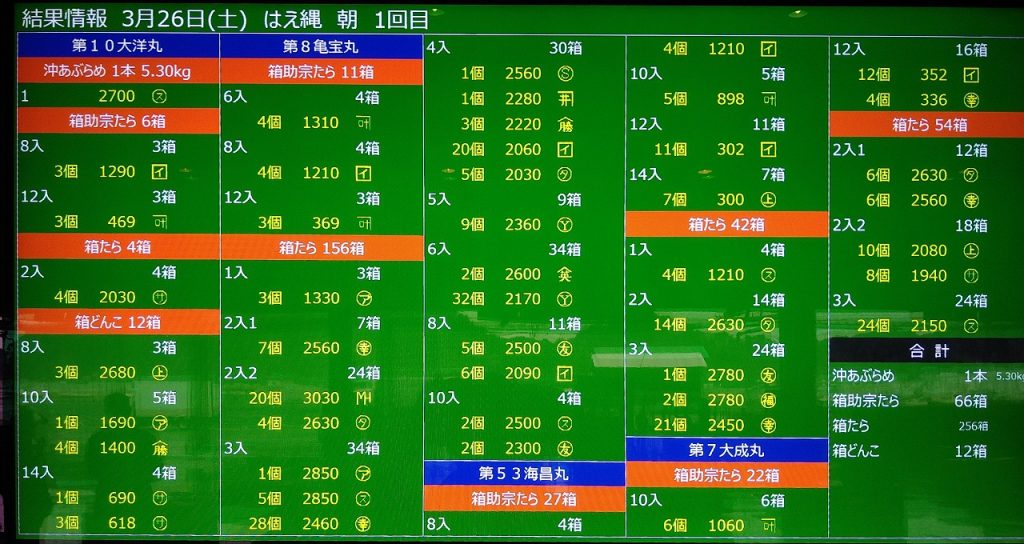
Task: Click the buyer mark beside price 2700
Action: [x=159, y=96]
